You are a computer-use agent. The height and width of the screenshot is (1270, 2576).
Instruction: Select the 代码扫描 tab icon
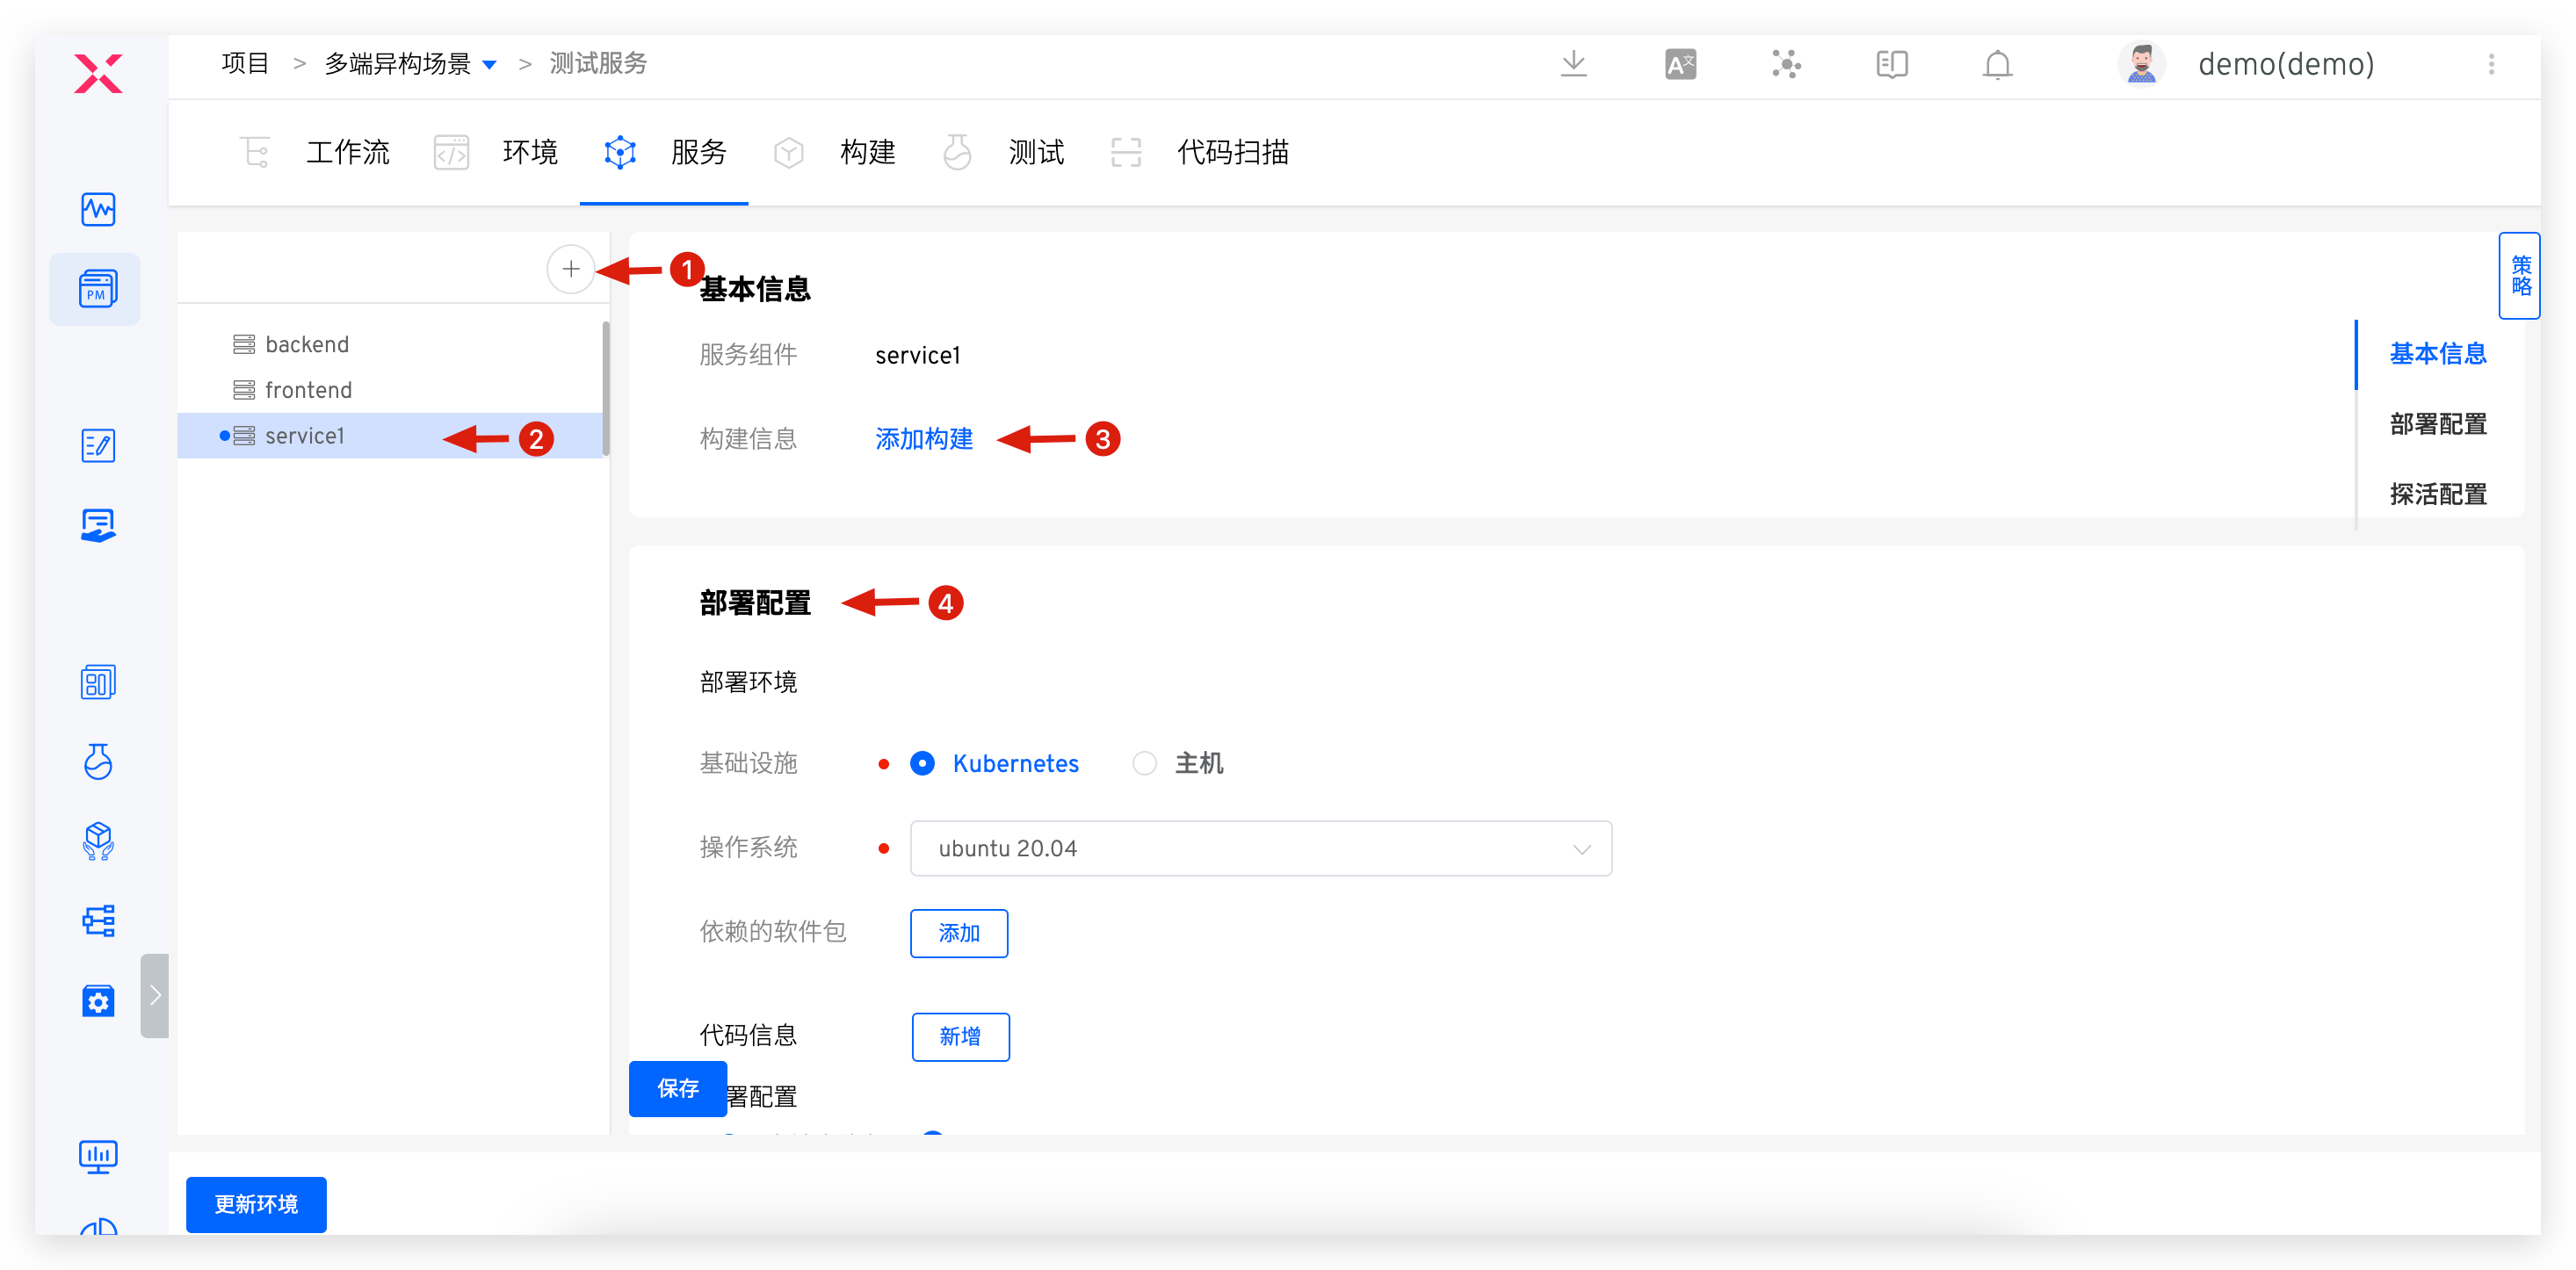click(x=1124, y=152)
